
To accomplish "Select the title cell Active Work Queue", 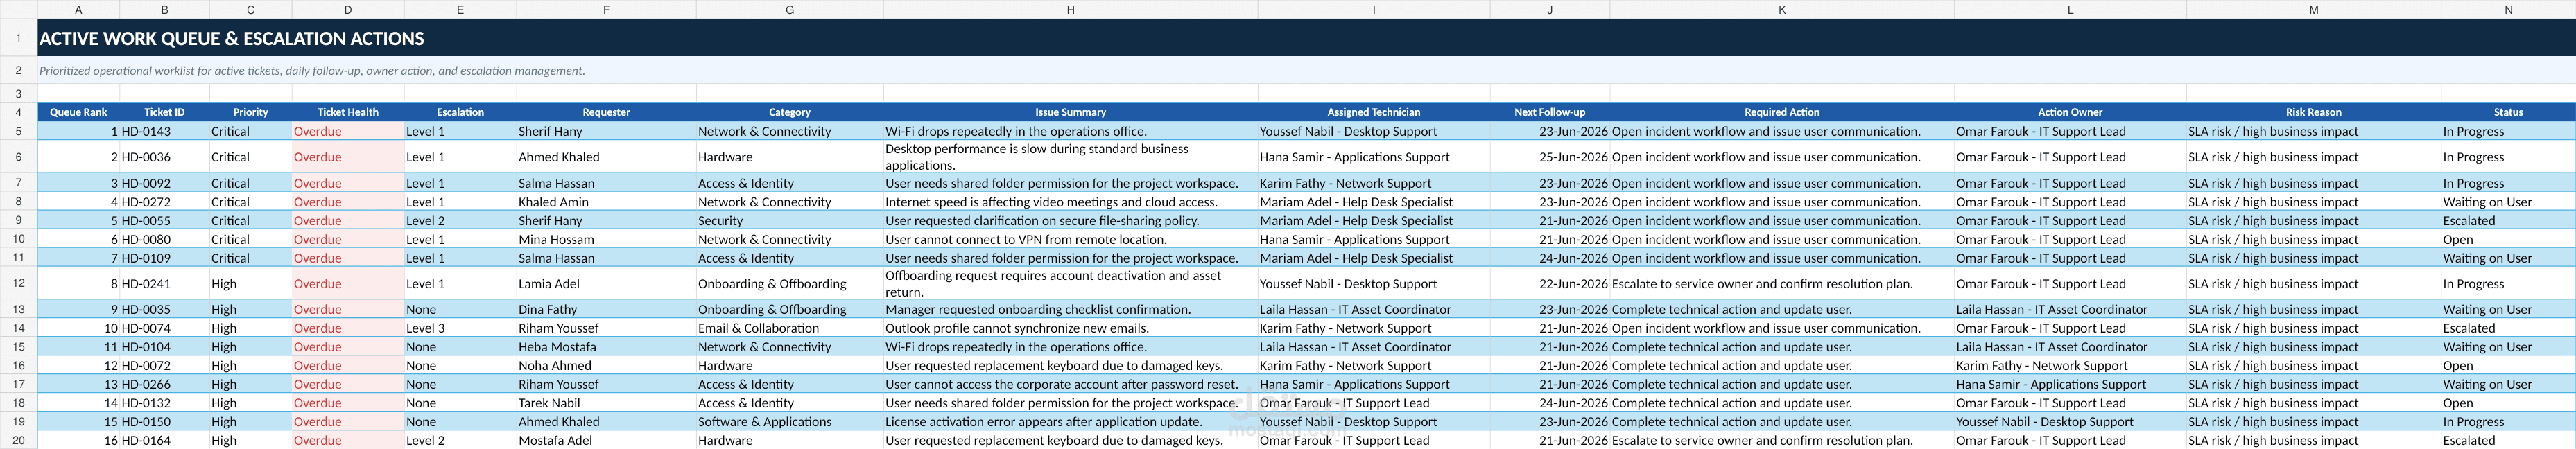I will (1306, 38).
